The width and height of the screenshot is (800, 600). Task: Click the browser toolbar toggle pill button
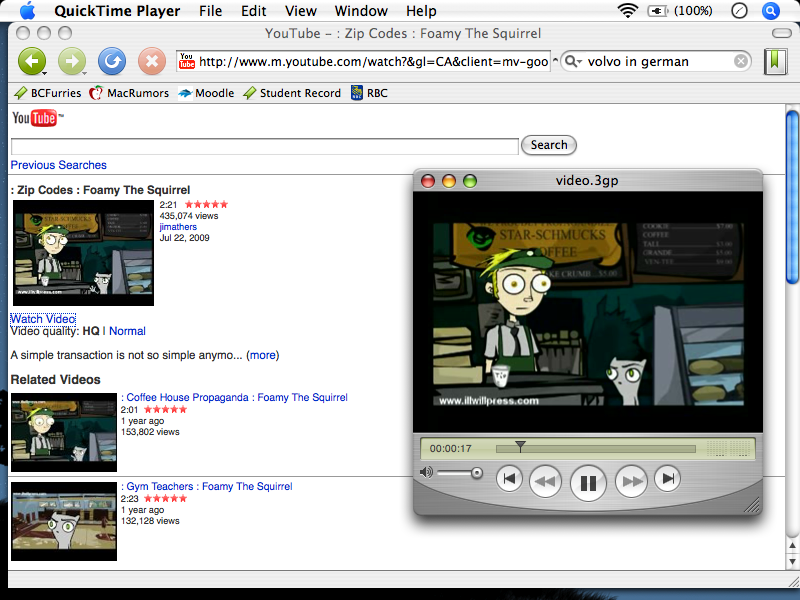point(782,33)
